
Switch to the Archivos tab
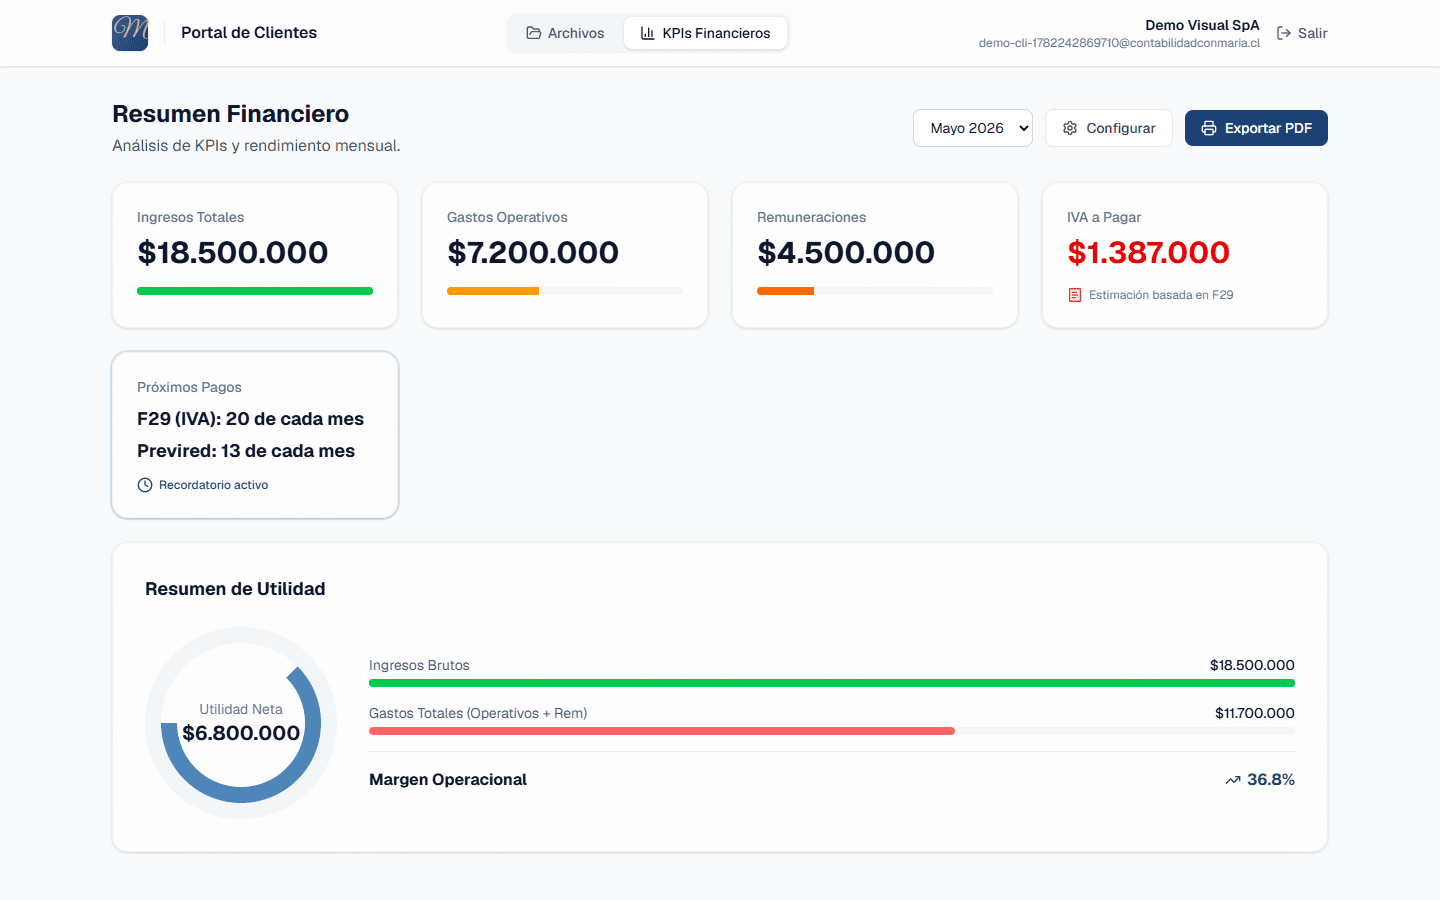(x=565, y=33)
